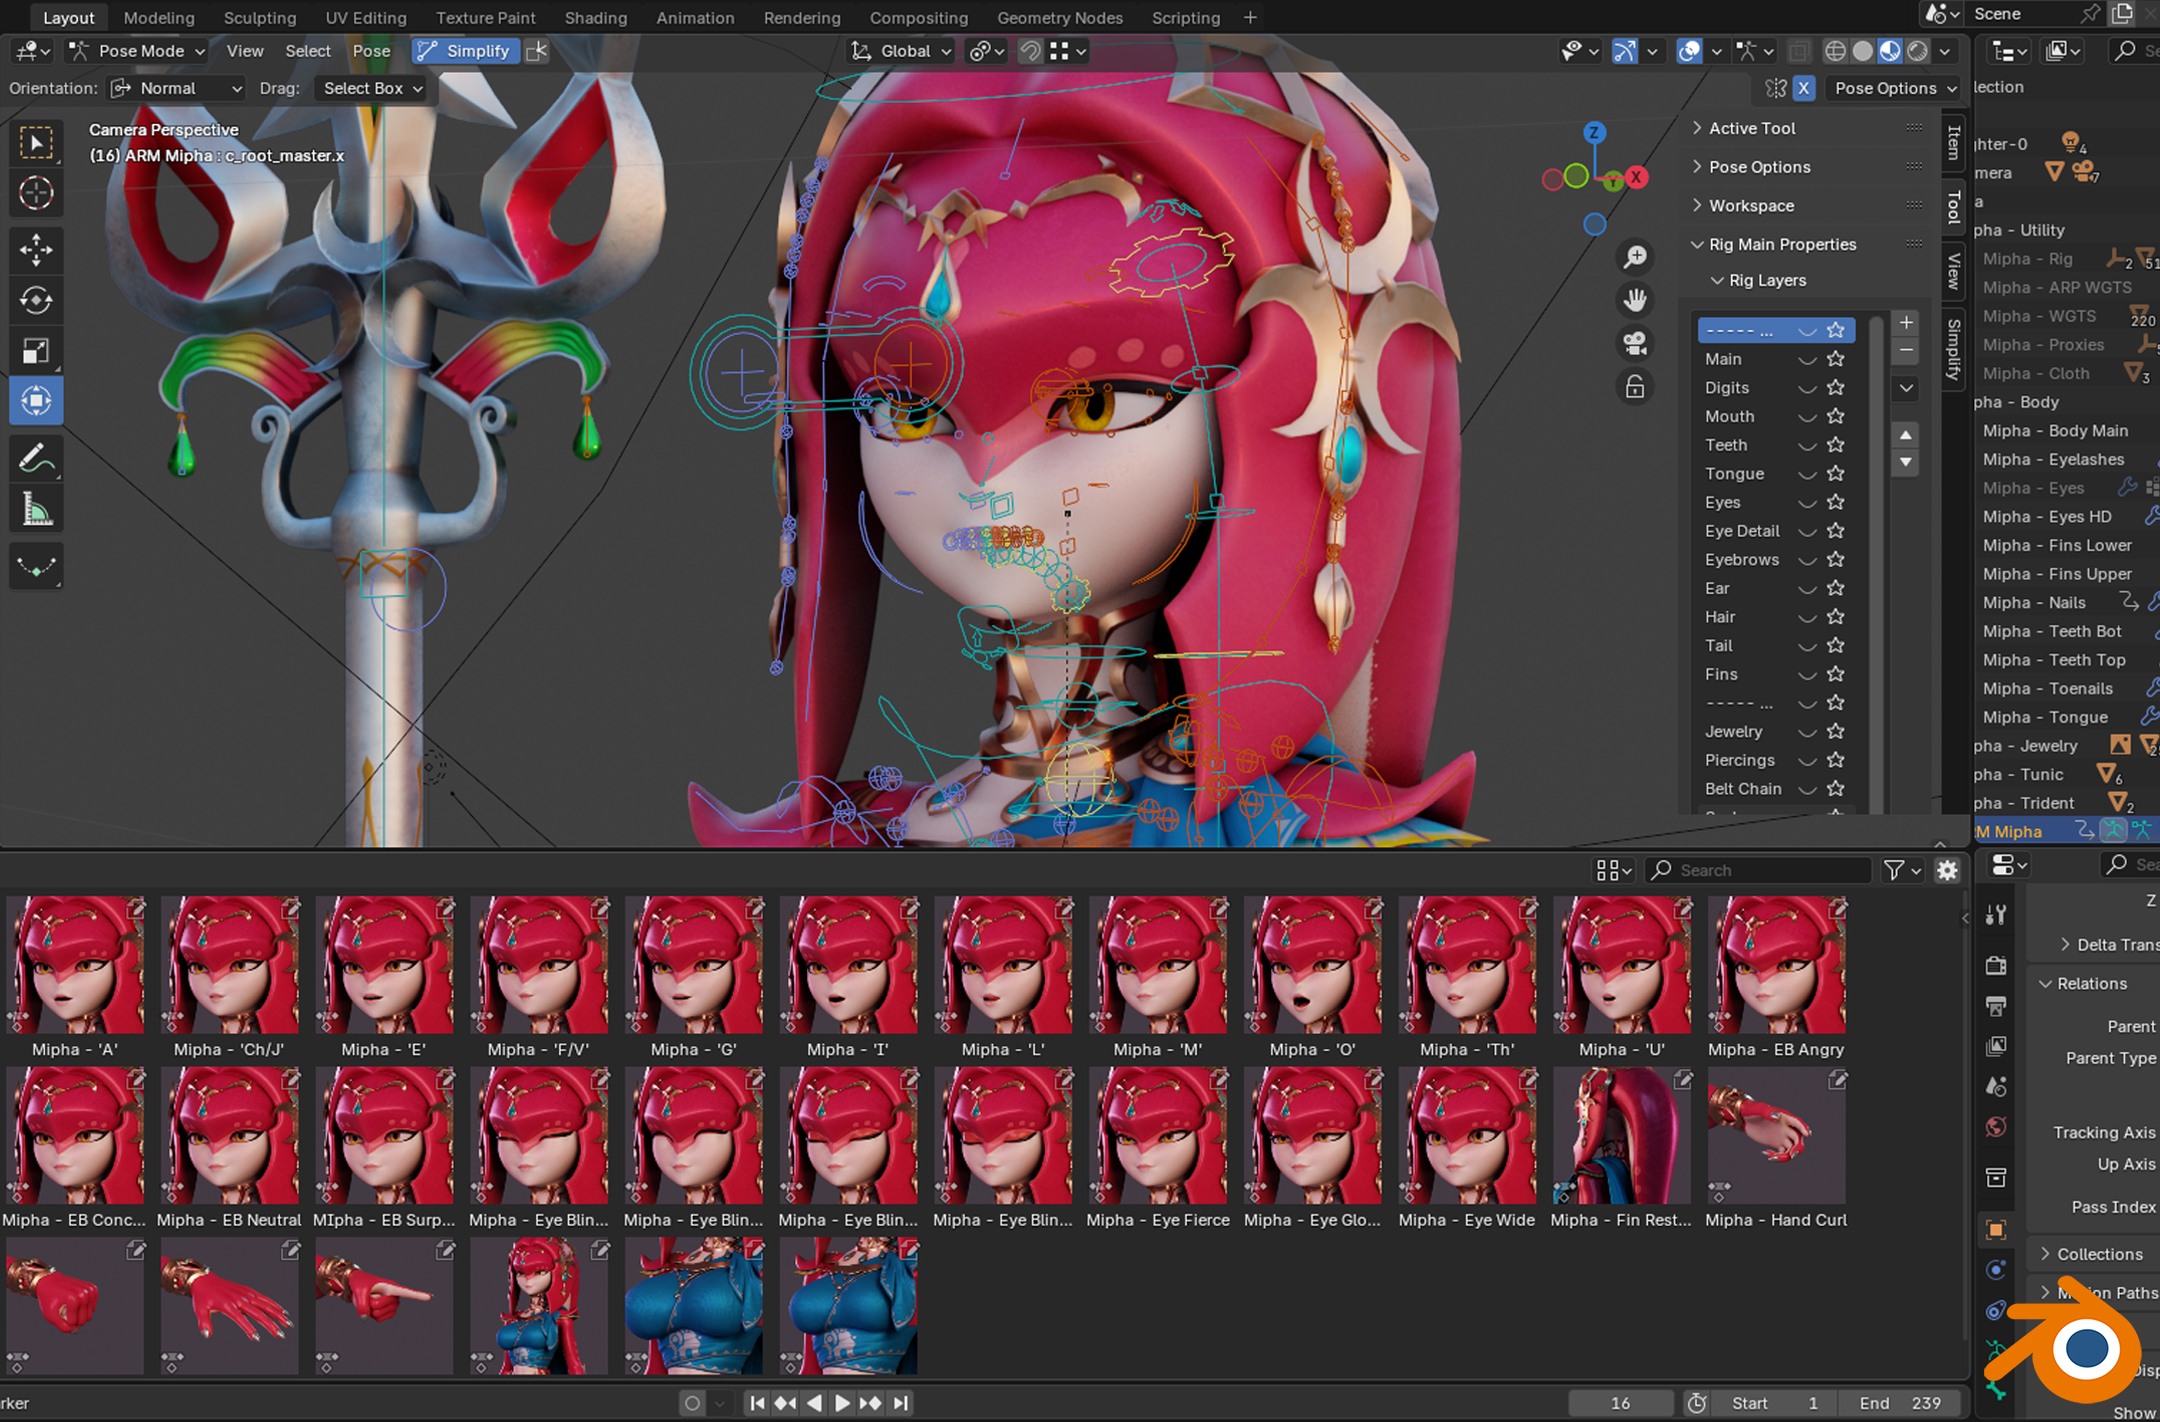Move rig layer up arrow
The height and width of the screenshot is (1422, 2160).
coord(1906,435)
